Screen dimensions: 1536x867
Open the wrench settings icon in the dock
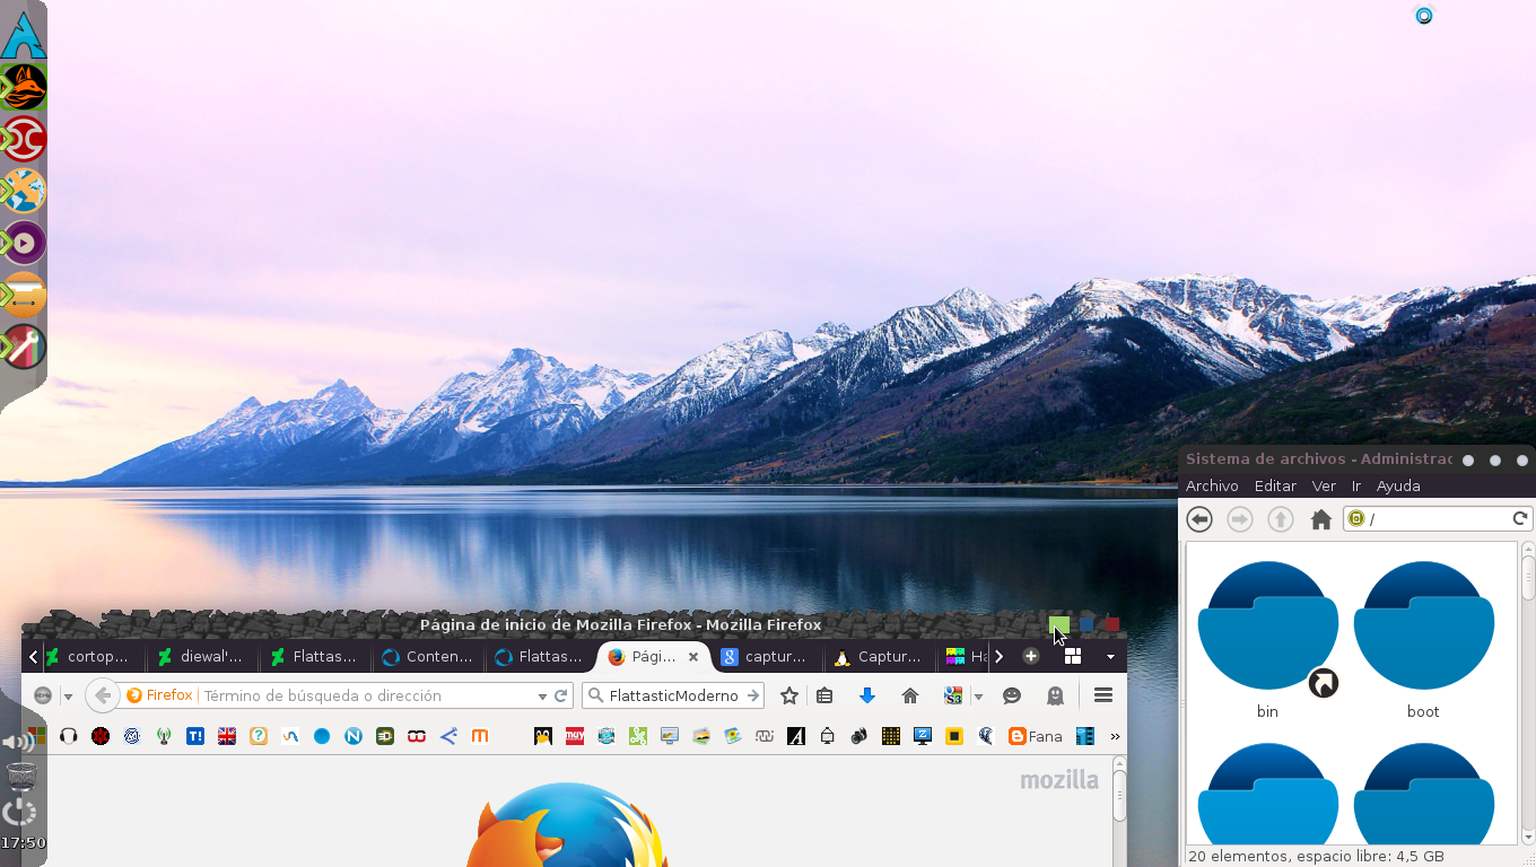23,347
